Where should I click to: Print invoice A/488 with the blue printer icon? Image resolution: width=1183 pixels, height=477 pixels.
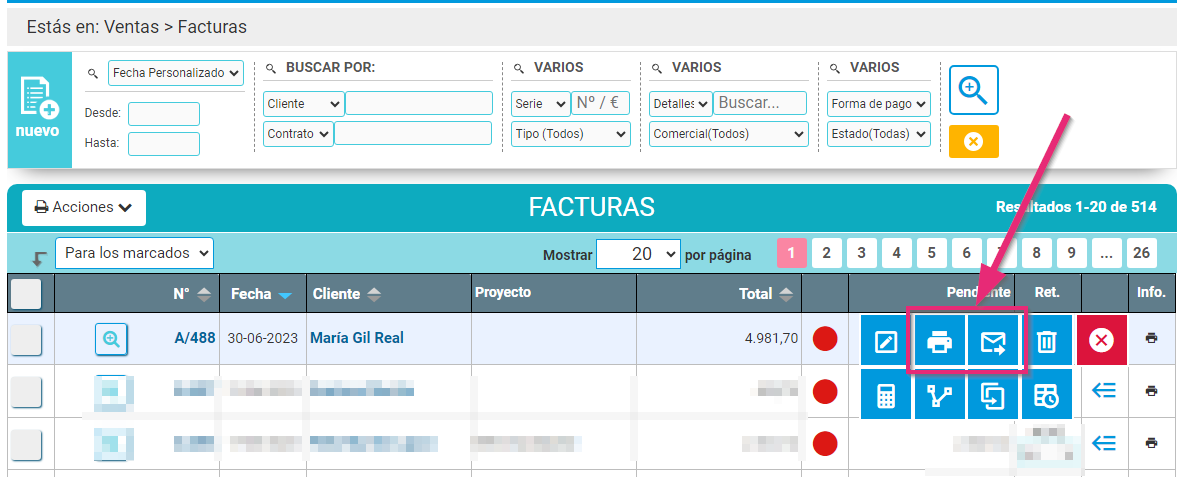coord(939,342)
